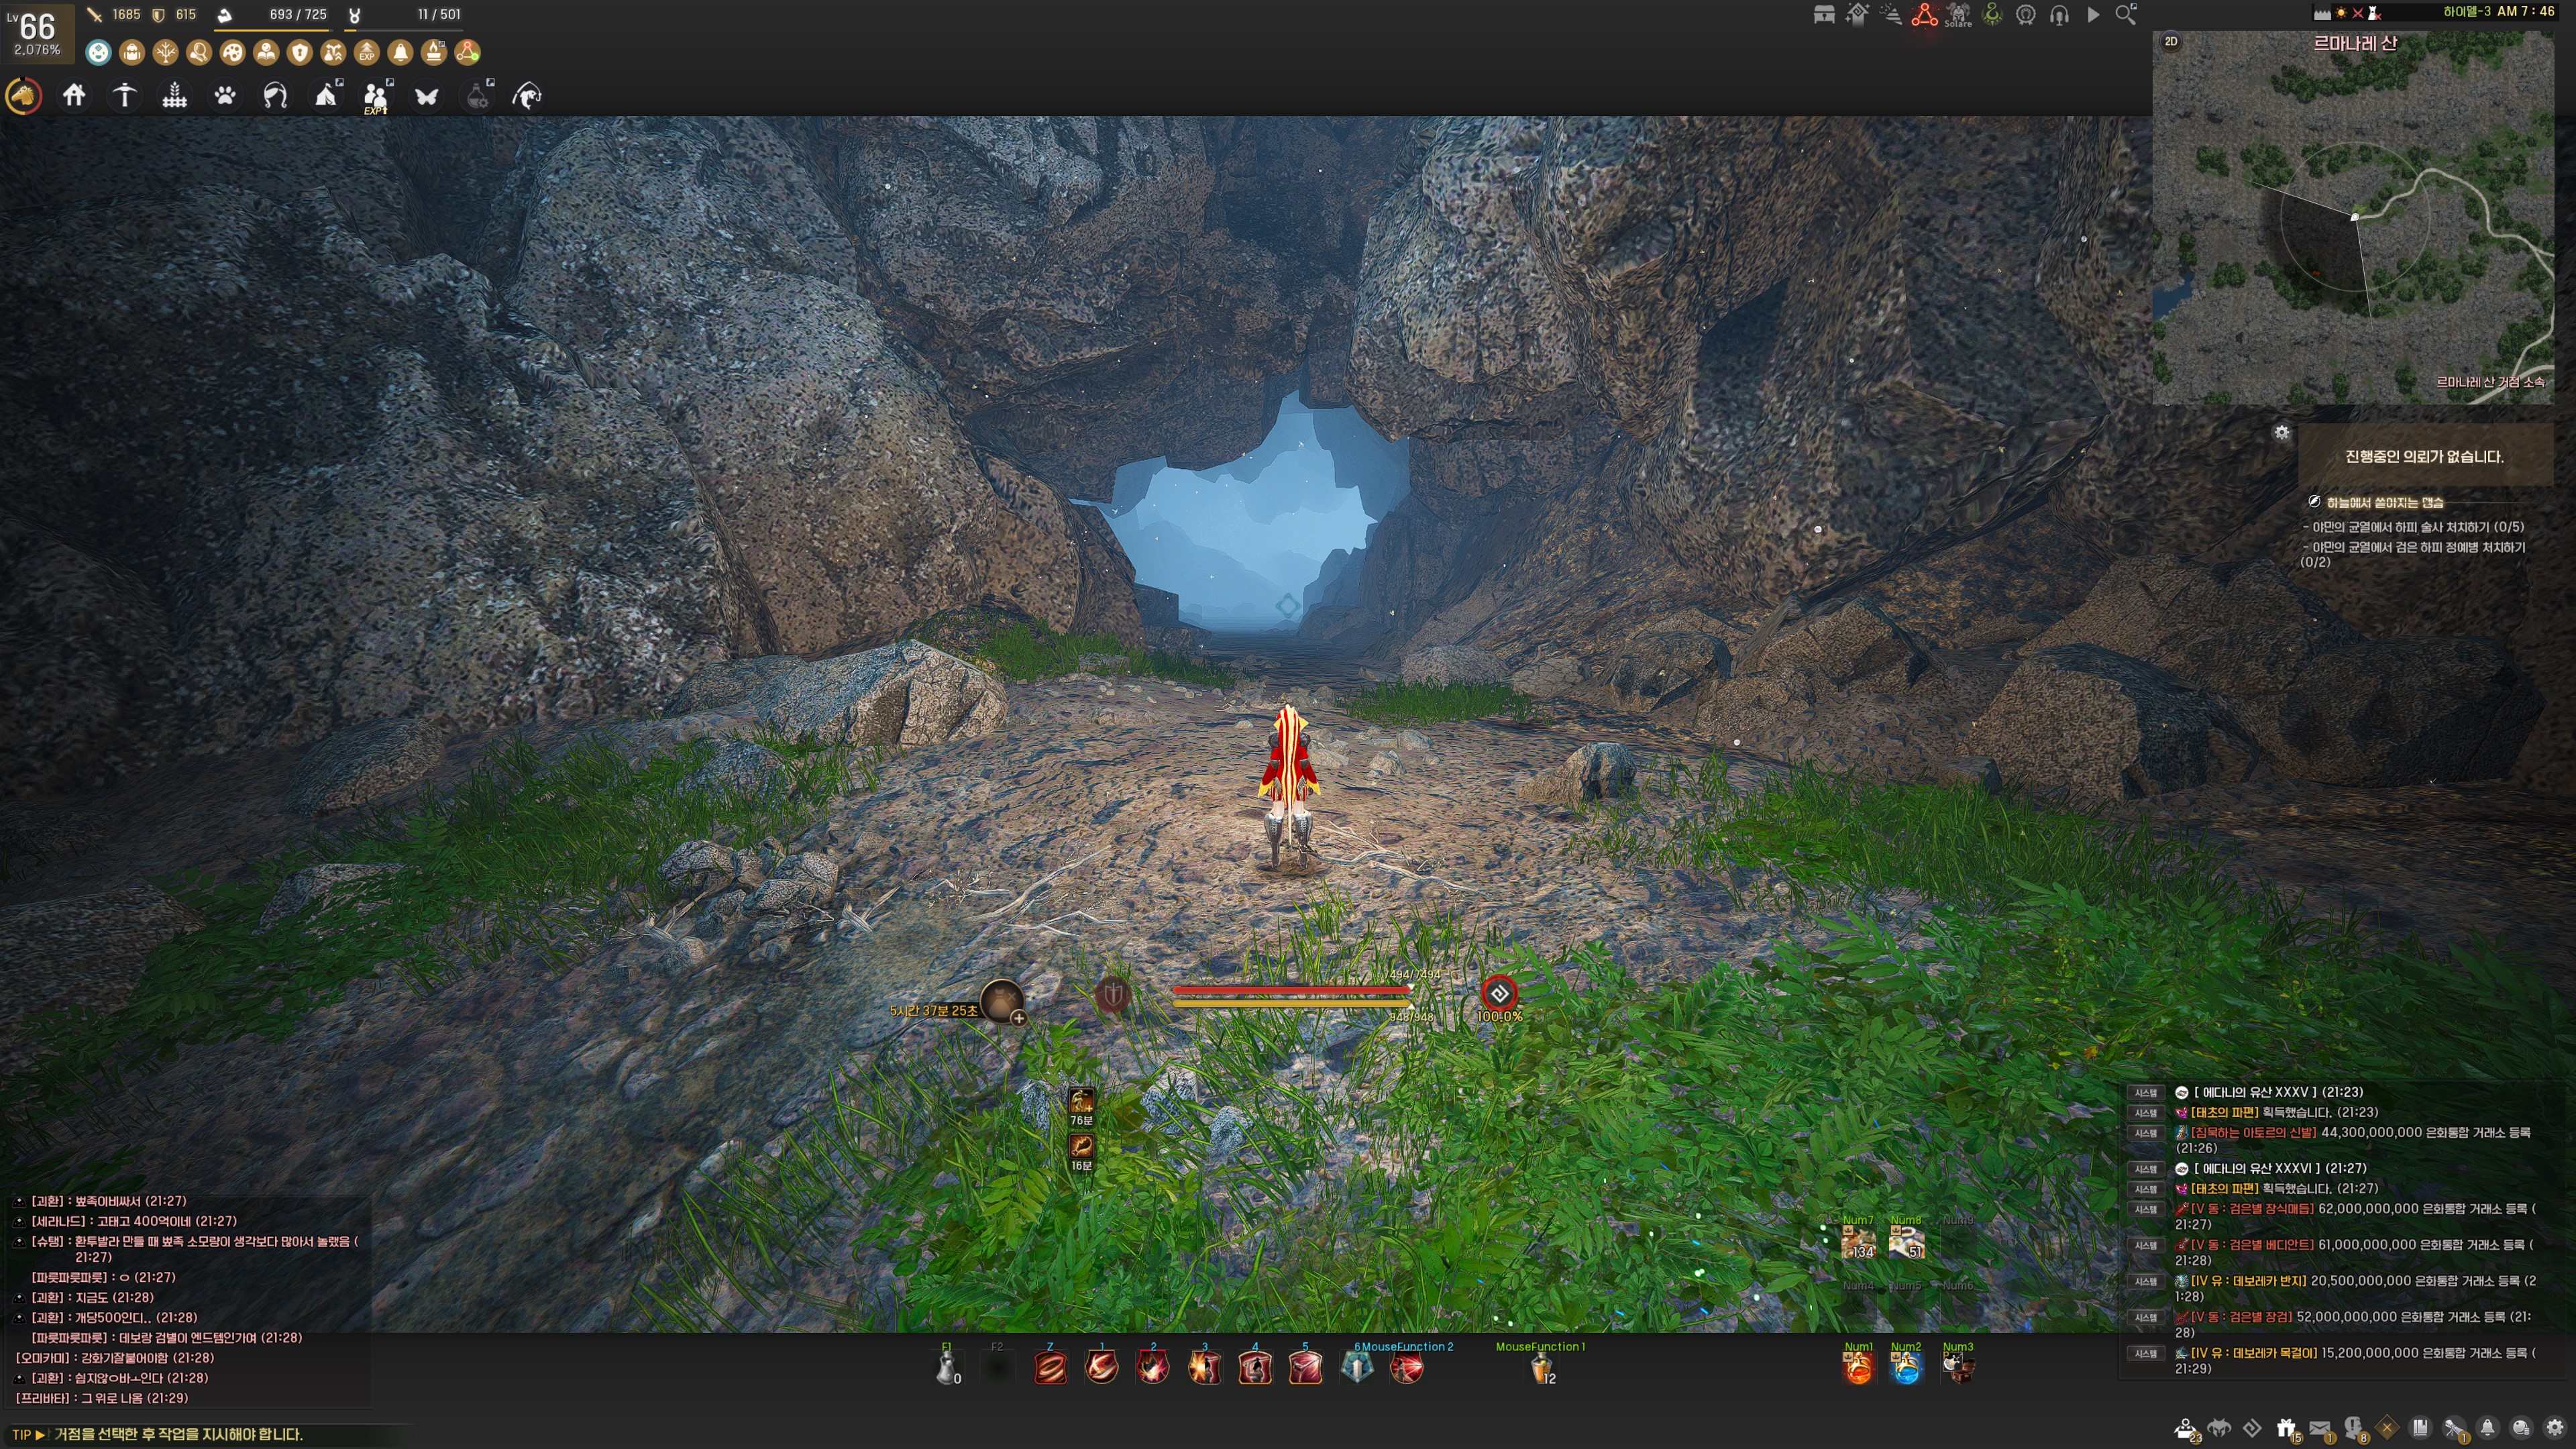The width and height of the screenshot is (2576, 1449).
Task: Toggle minimap 2D mode button
Action: (2171, 42)
